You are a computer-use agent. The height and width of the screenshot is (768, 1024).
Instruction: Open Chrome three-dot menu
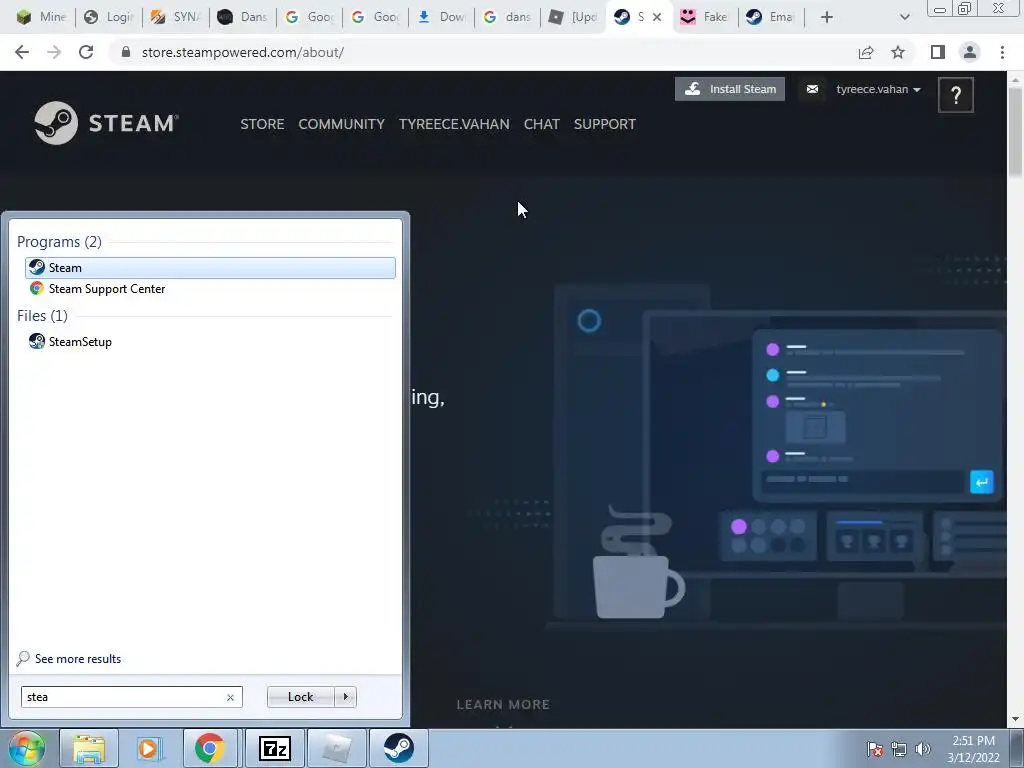click(x=1002, y=52)
